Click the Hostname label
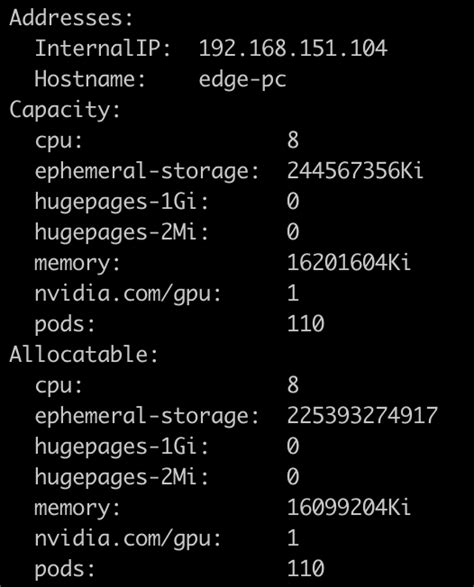Image resolution: width=474 pixels, height=587 pixels. (x=90, y=79)
